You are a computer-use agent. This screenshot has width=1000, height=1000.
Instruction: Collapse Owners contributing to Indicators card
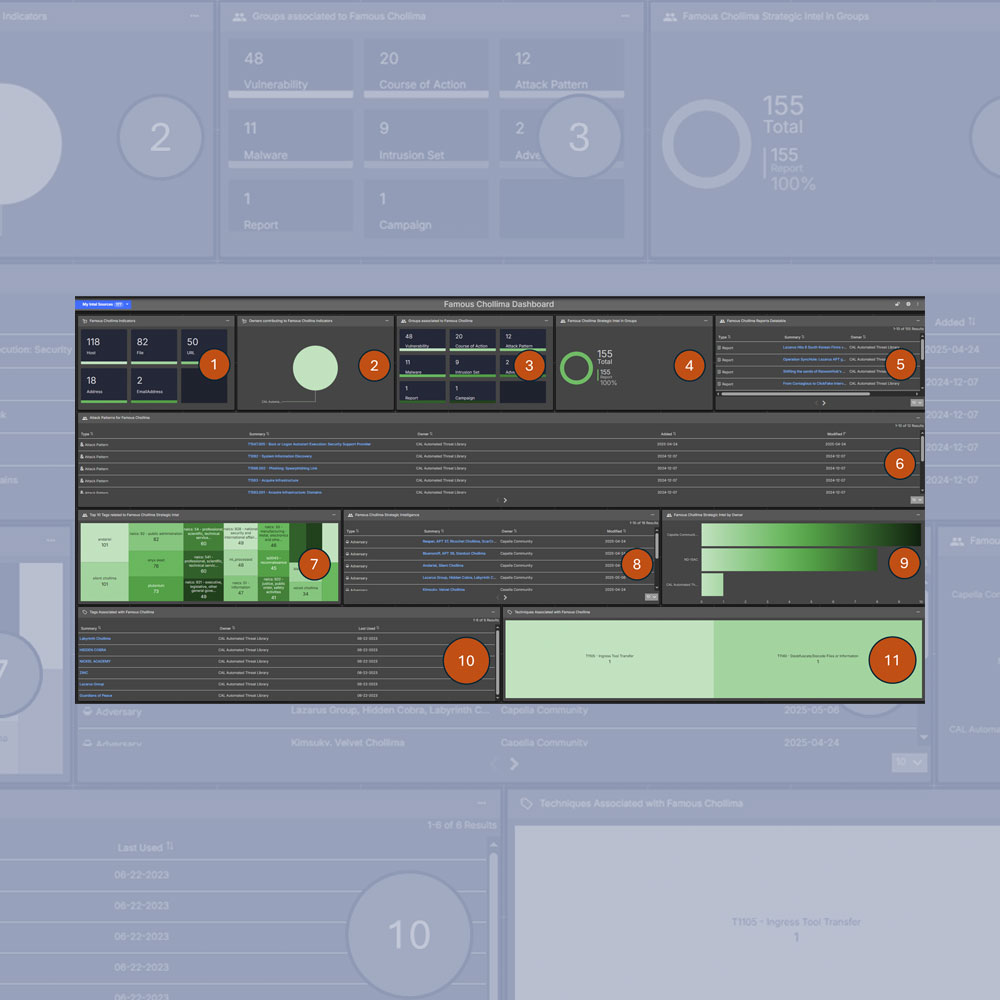click(x=386, y=321)
